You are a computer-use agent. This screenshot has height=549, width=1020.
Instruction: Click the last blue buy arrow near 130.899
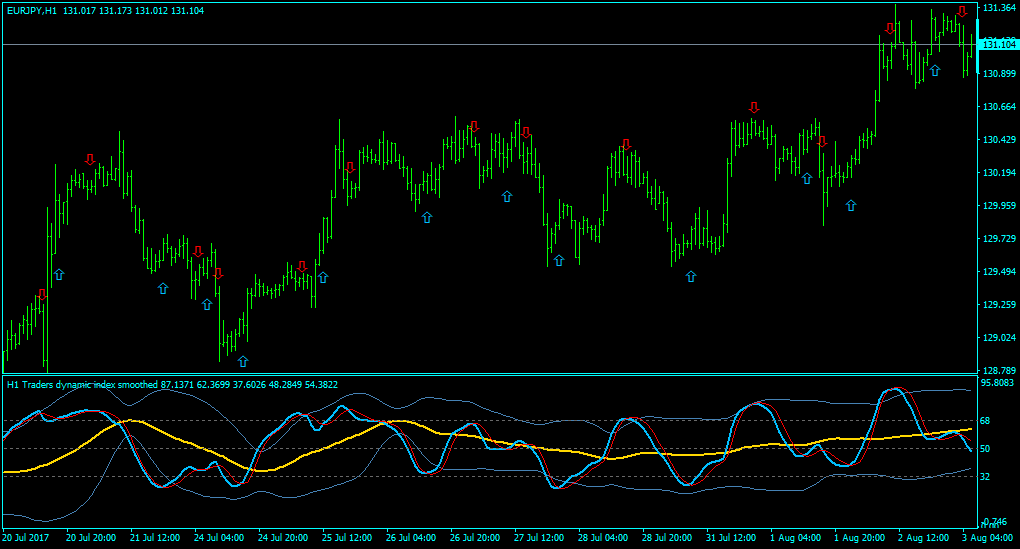pos(935,70)
